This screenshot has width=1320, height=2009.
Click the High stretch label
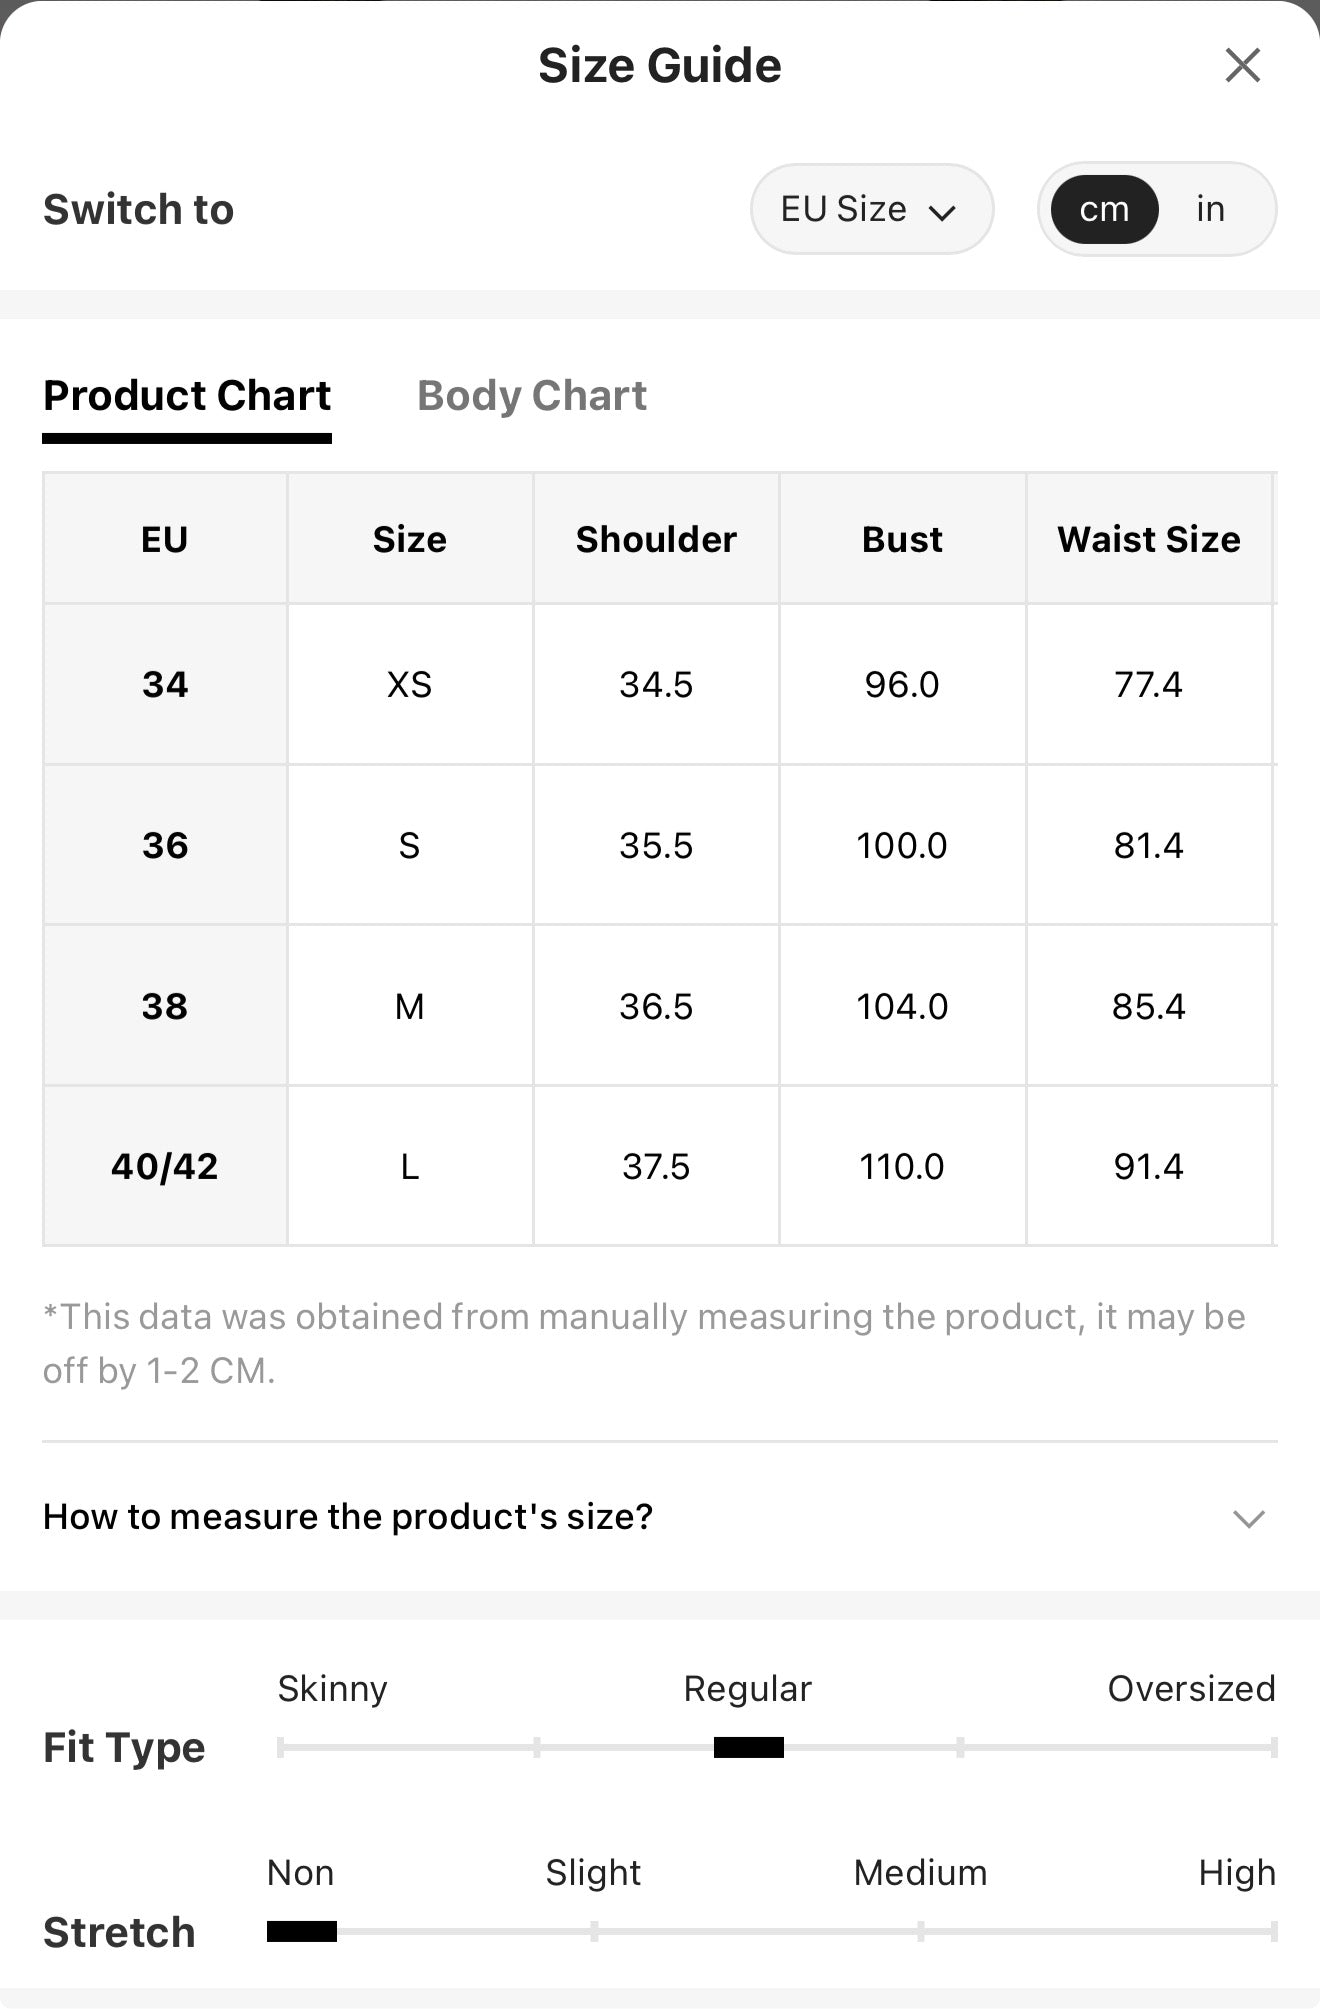[x=1237, y=1873]
